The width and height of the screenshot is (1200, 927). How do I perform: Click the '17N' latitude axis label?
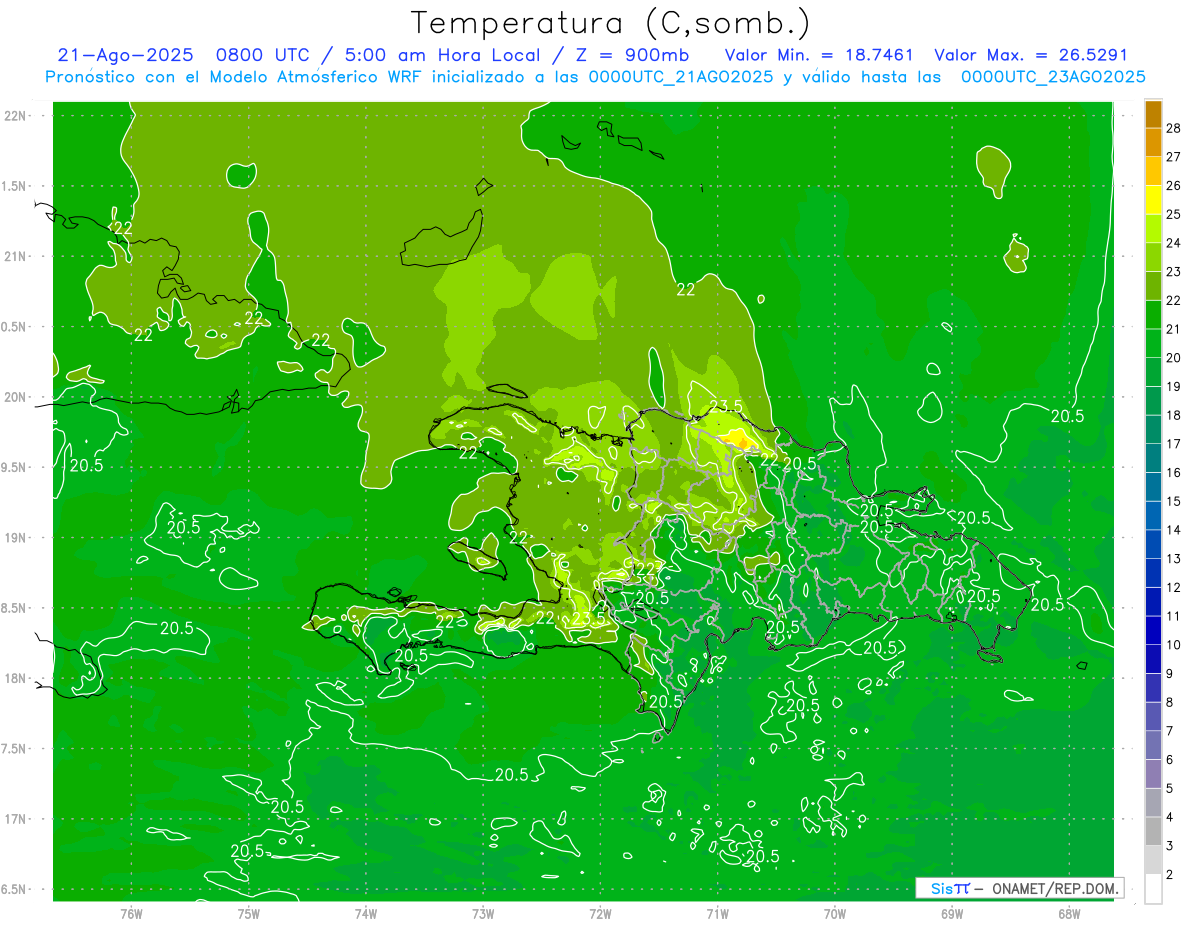(16, 819)
